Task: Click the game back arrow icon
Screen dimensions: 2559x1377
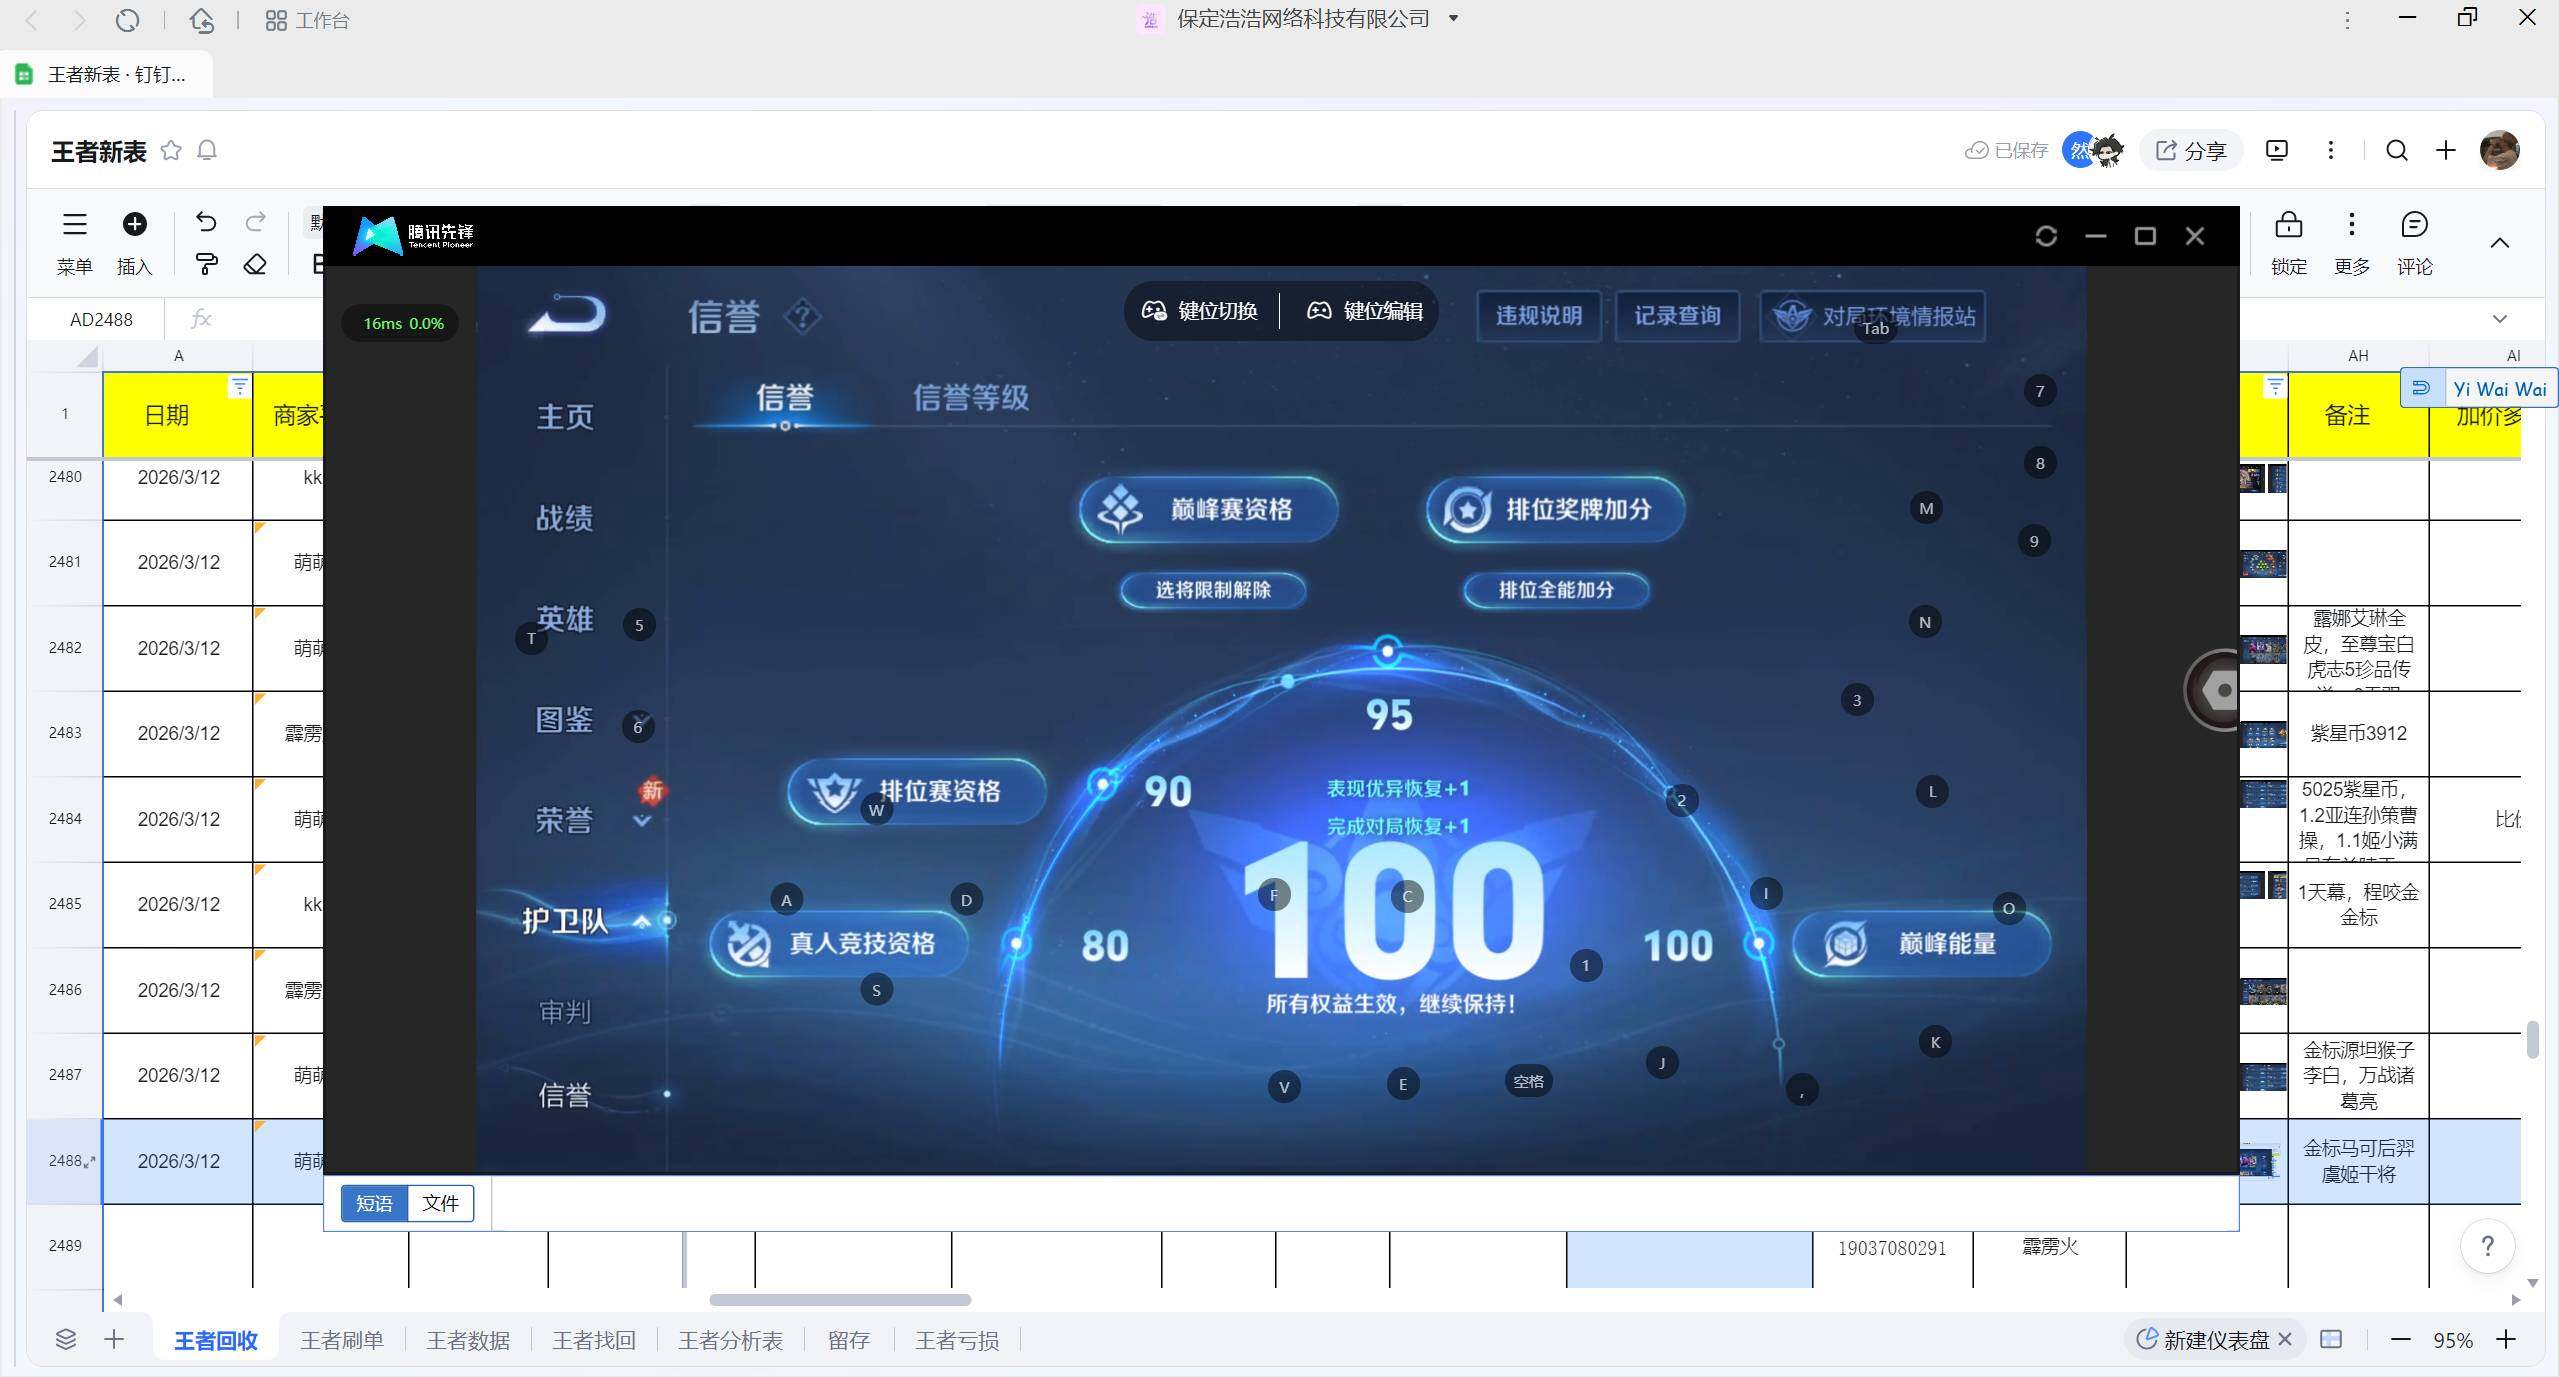Action: [x=567, y=315]
